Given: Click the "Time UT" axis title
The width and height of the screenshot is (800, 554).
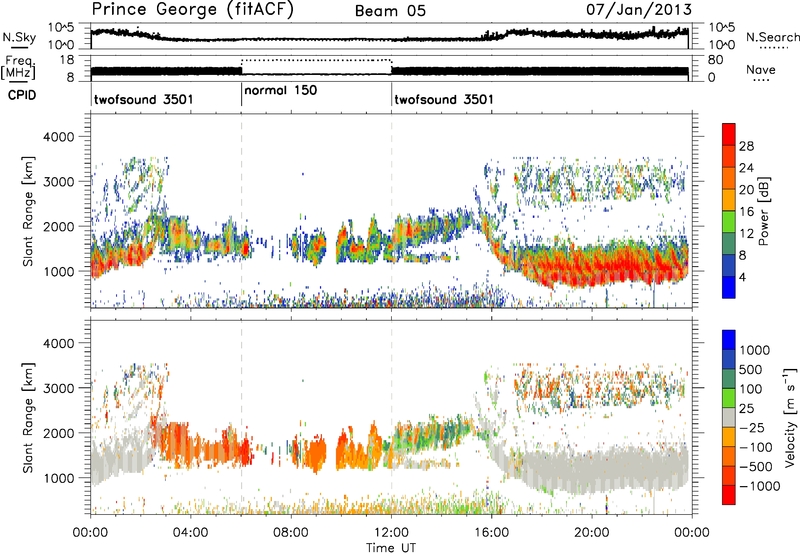Looking at the screenshot, I should (x=391, y=547).
